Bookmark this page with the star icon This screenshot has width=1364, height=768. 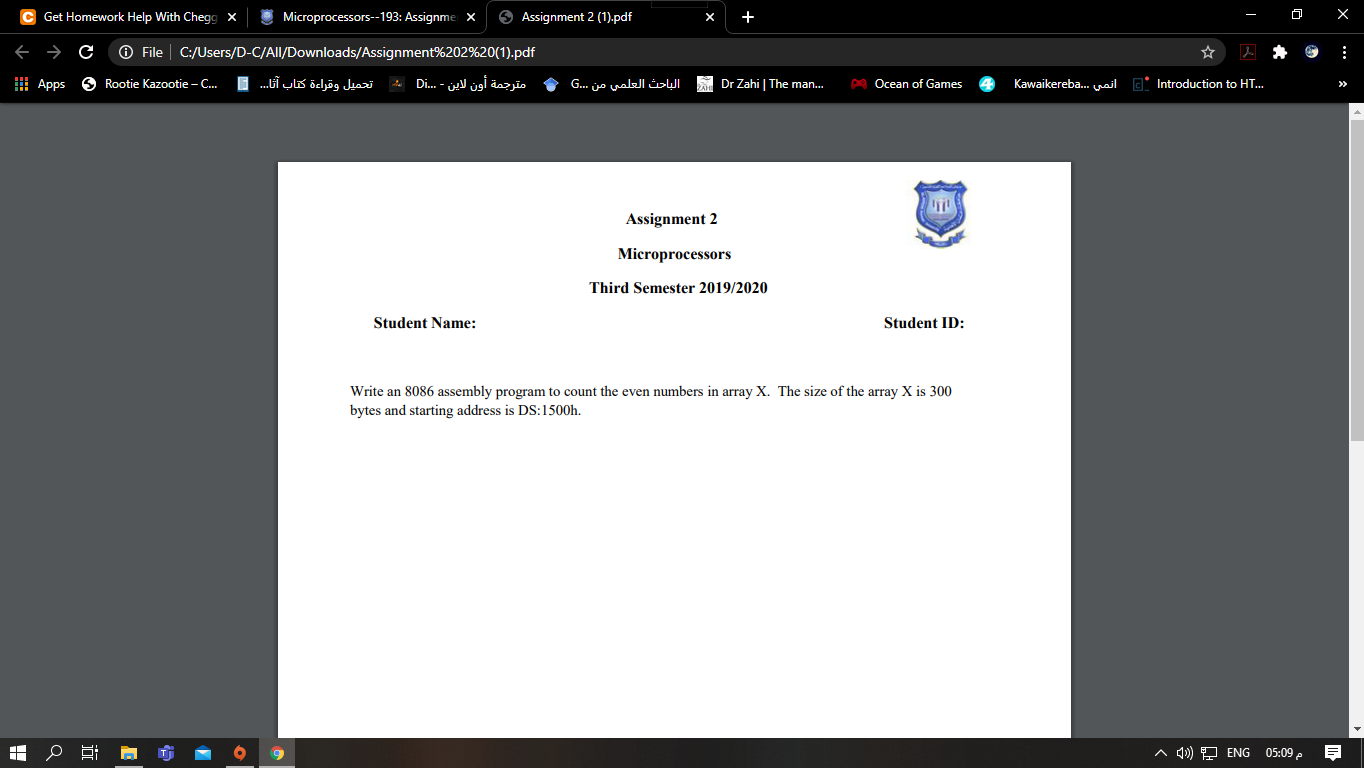1208,52
